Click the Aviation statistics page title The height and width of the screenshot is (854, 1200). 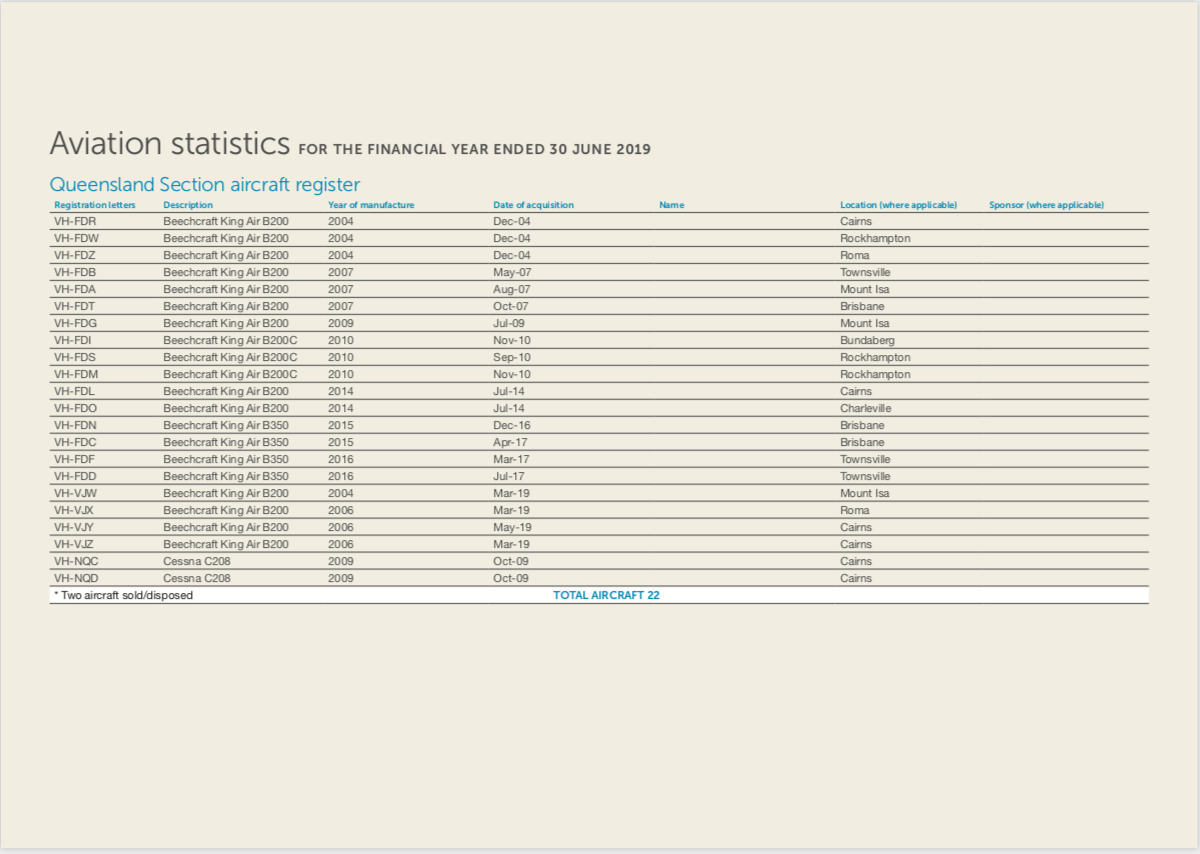[x=168, y=142]
